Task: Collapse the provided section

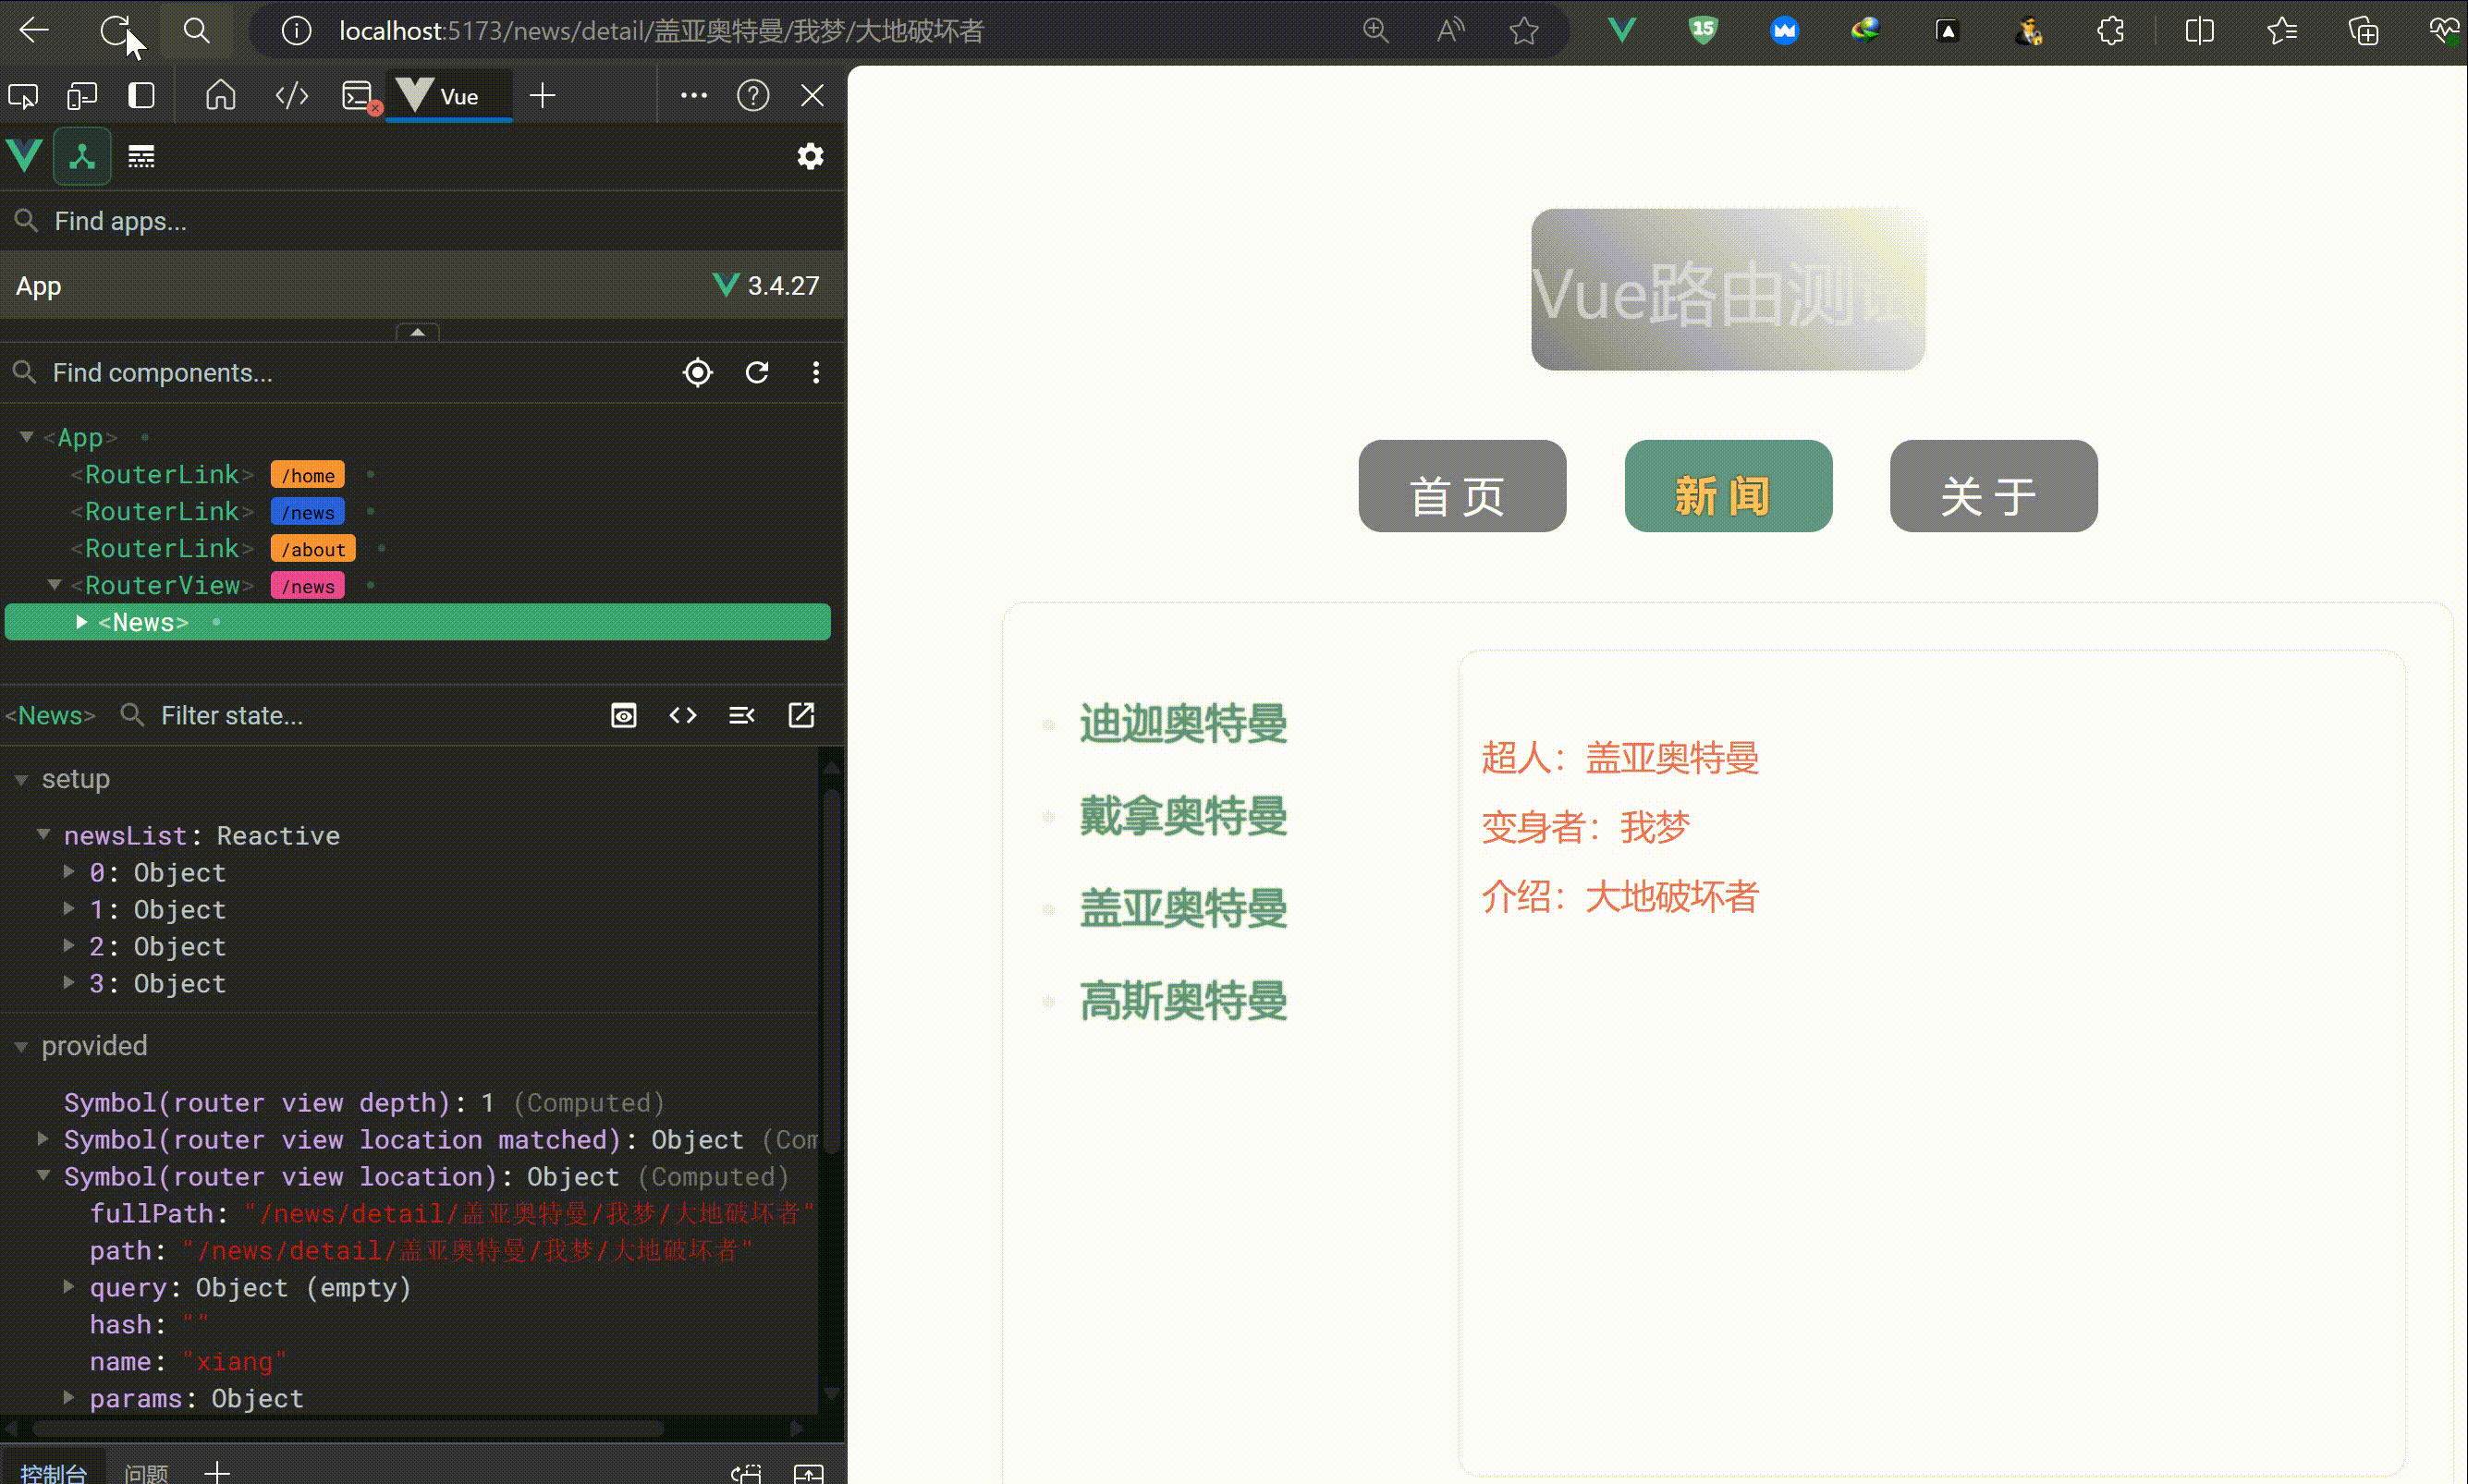Action: pyautogui.click(x=21, y=1046)
